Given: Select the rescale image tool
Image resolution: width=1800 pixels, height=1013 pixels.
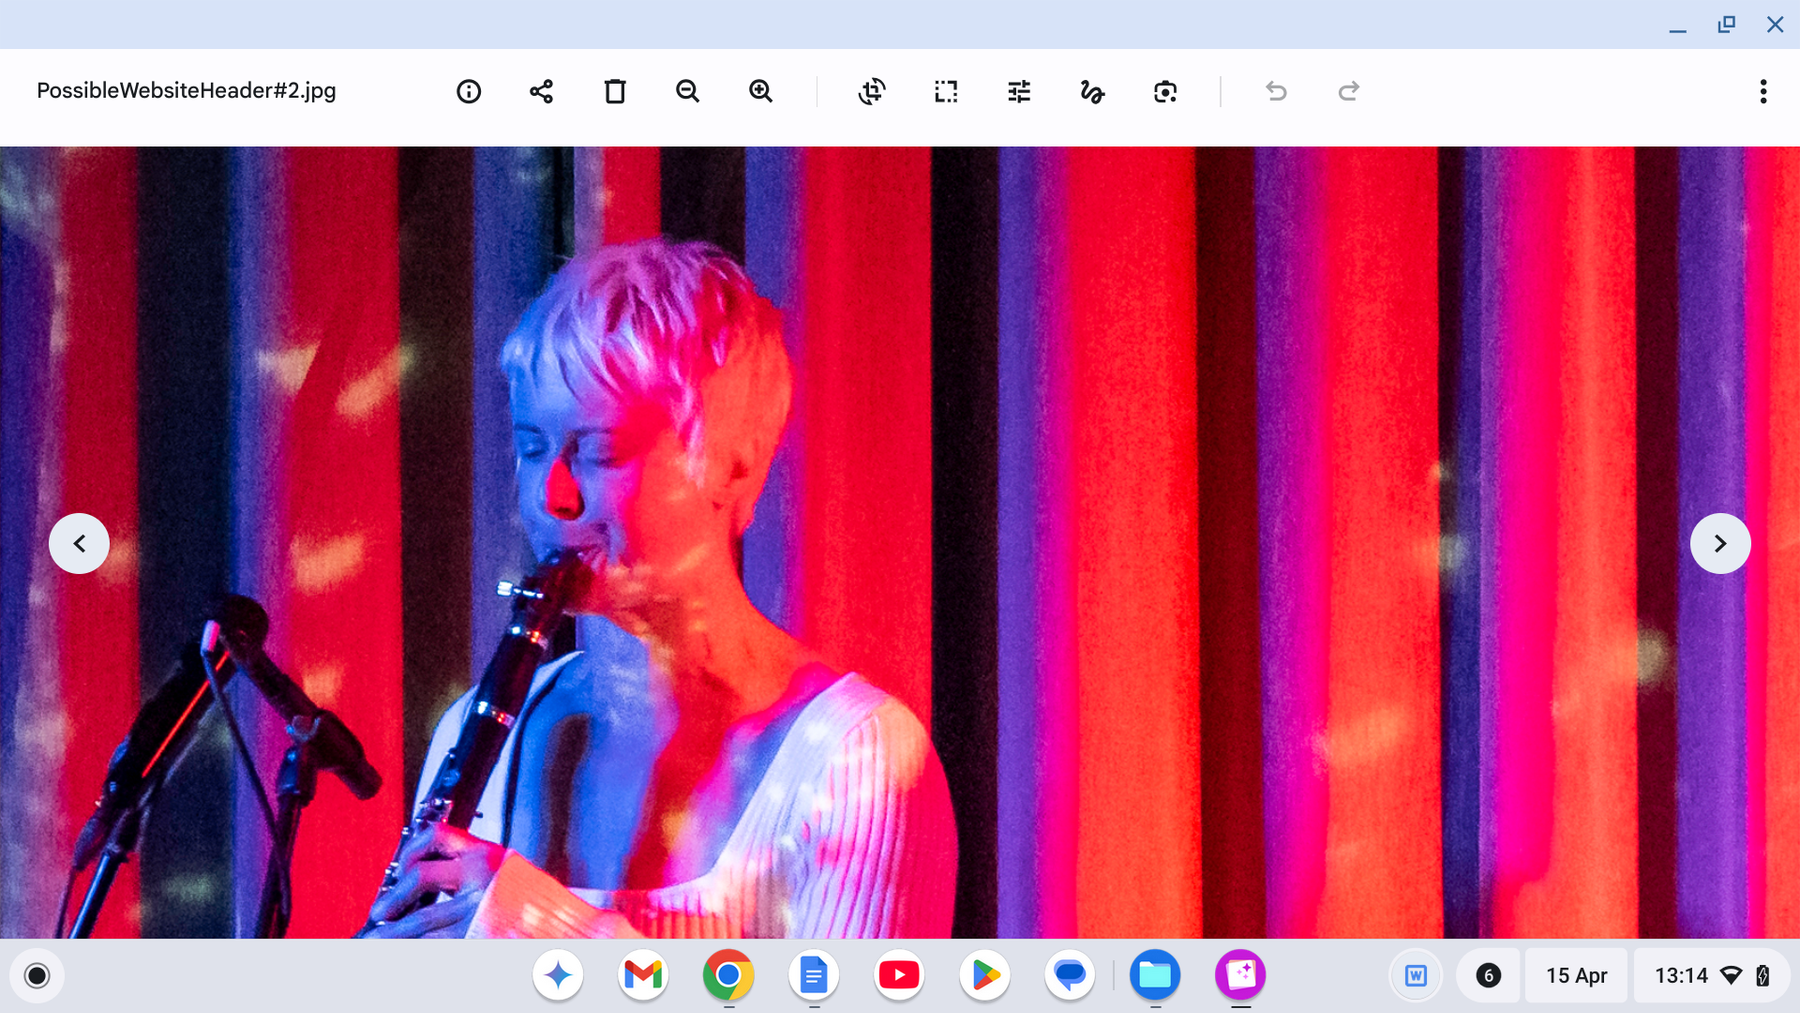Looking at the screenshot, I should (x=946, y=92).
